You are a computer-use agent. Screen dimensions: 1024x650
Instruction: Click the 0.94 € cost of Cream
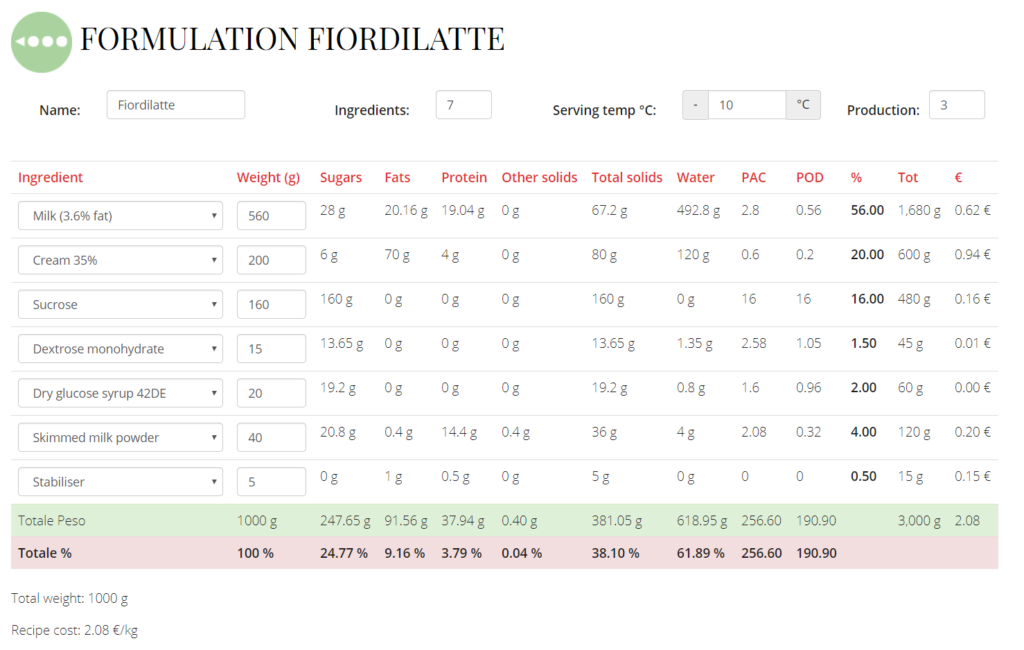tap(972, 255)
